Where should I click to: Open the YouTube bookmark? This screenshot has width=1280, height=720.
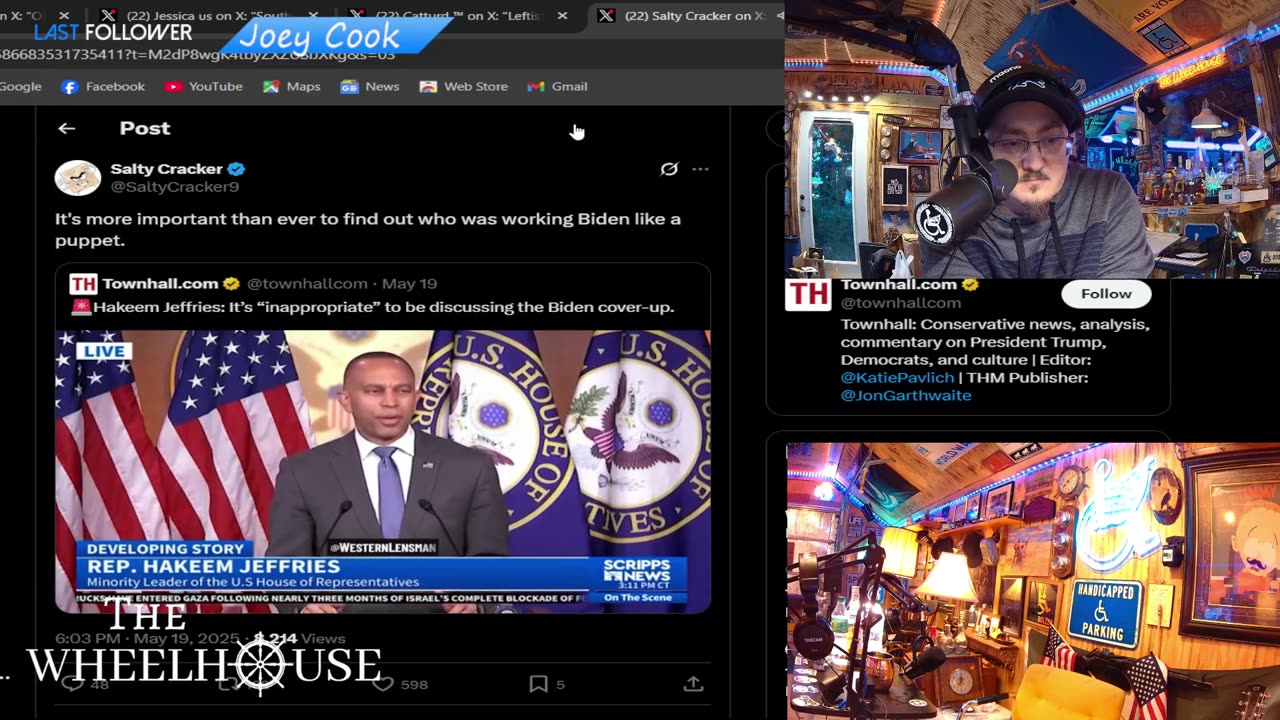pos(204,86)
